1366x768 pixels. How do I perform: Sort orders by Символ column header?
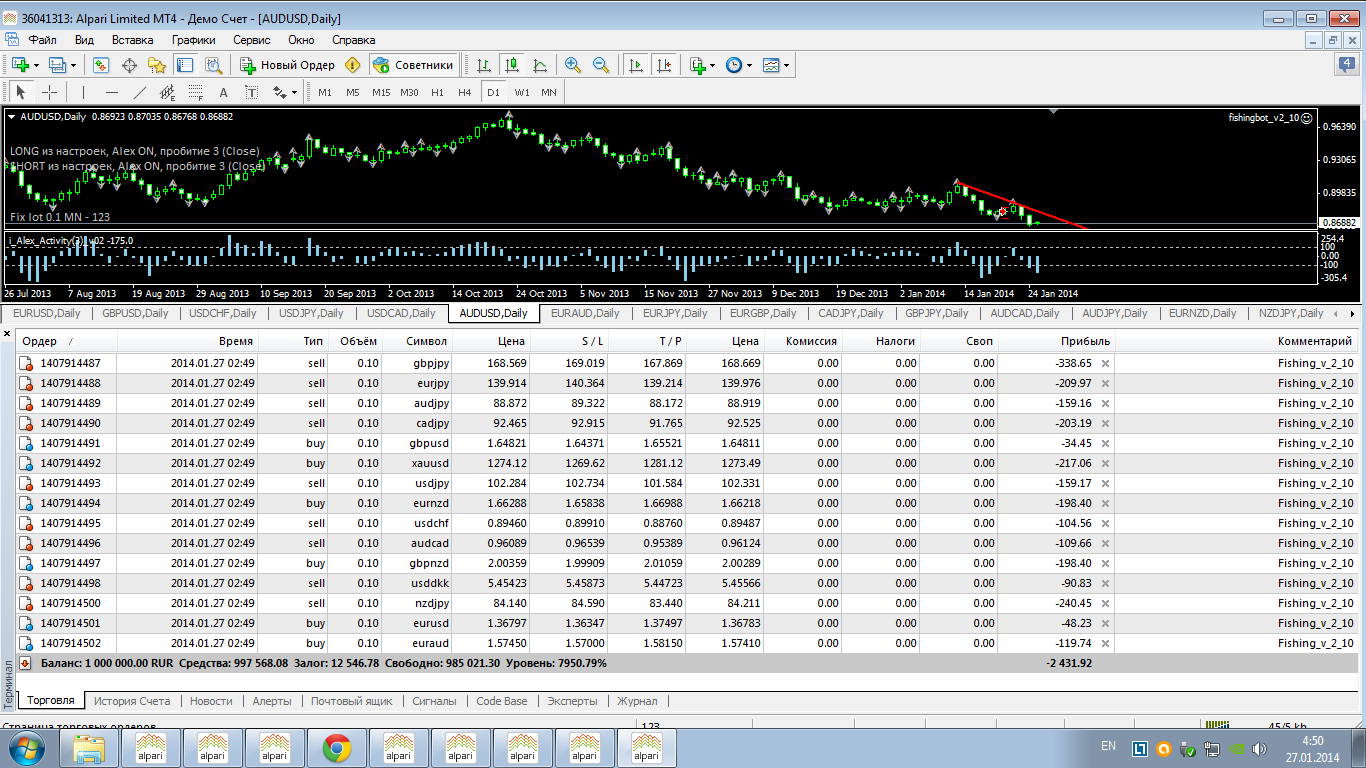click(418, 341)
